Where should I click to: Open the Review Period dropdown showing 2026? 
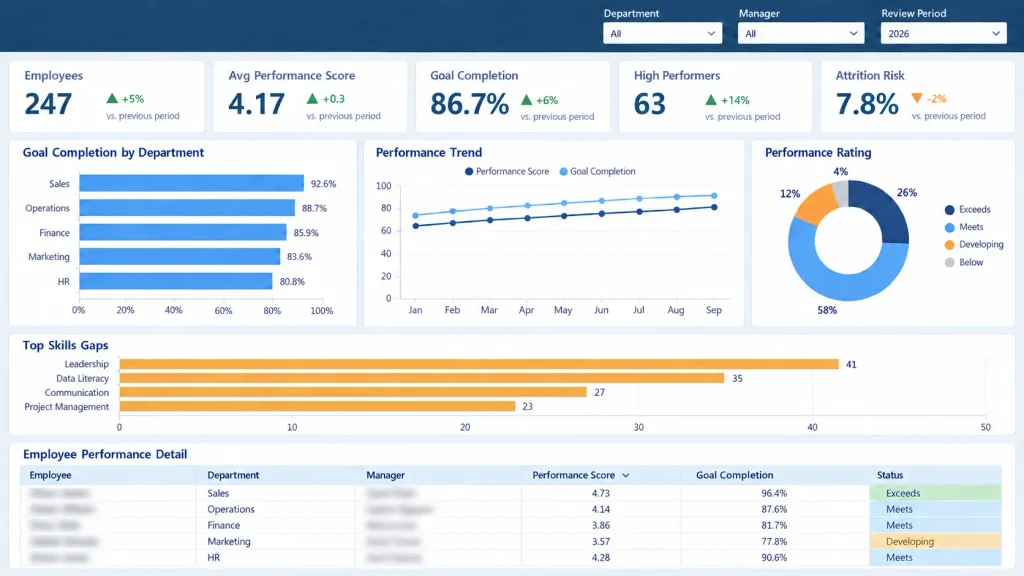pyautogui.click(x=943, y=33)
